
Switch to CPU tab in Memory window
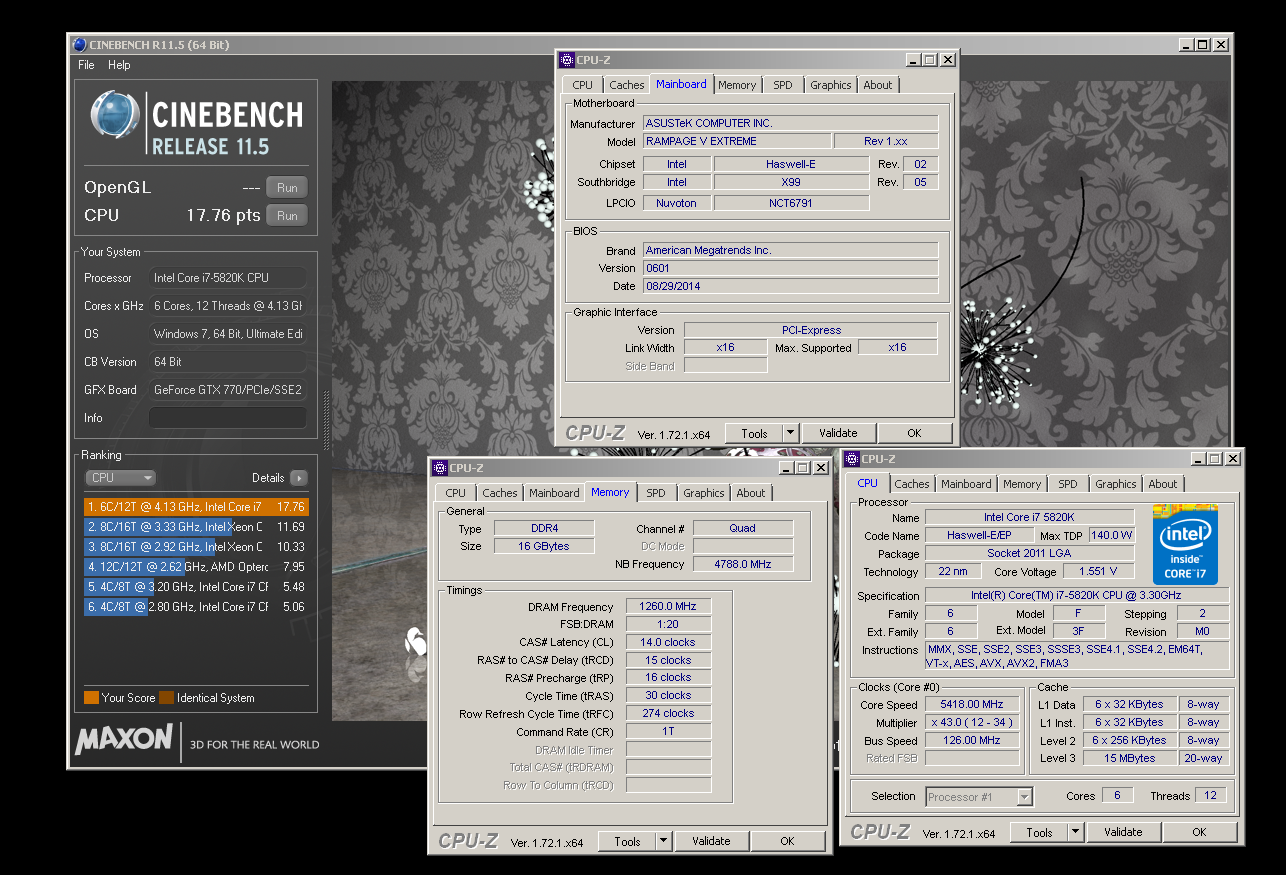[455, 493]
